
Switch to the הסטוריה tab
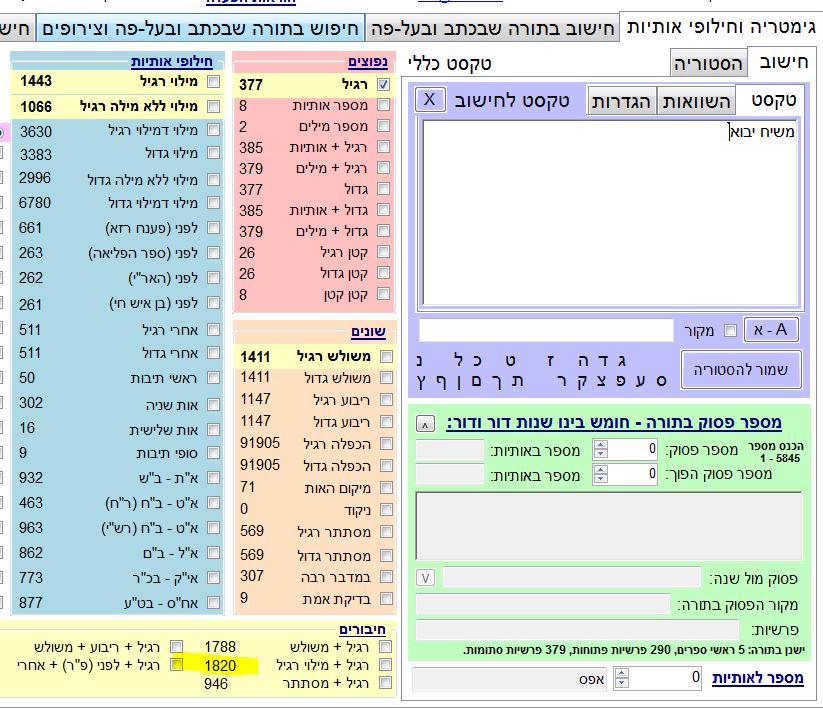pyautogui.click(x=707, y=64)
